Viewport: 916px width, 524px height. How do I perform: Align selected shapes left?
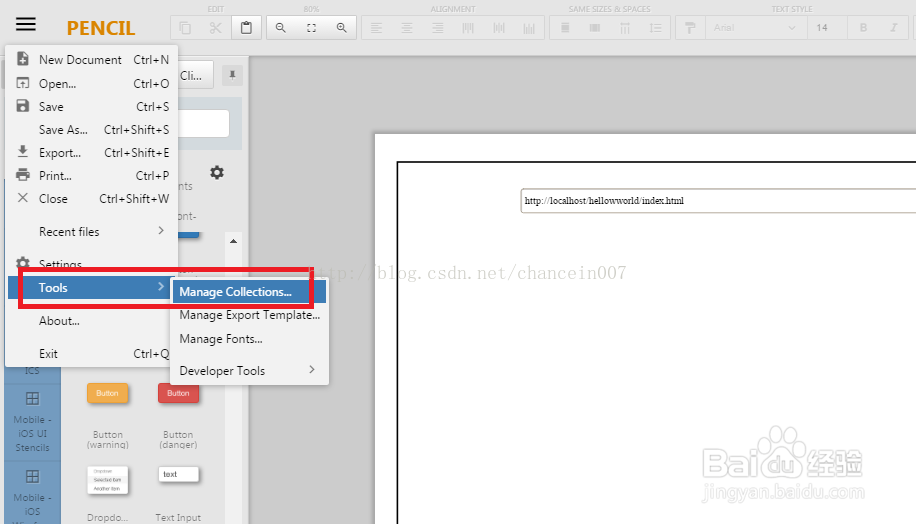(x=376, y=27)
